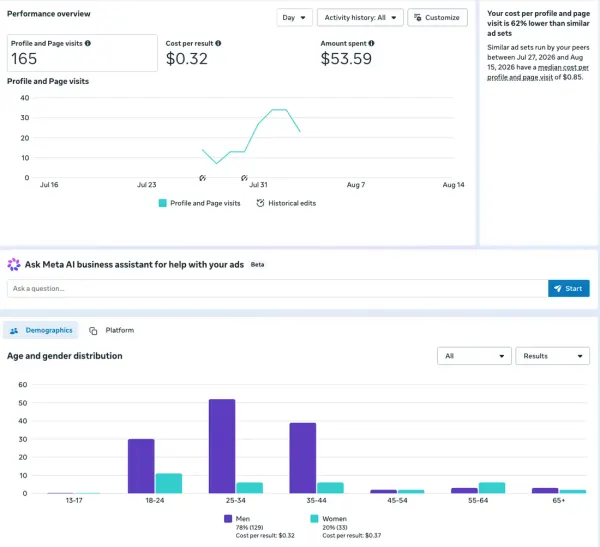Viewport: 600px width, 547px height.
Task: Click the Historical edits legend icon
Action: point(260,203)
